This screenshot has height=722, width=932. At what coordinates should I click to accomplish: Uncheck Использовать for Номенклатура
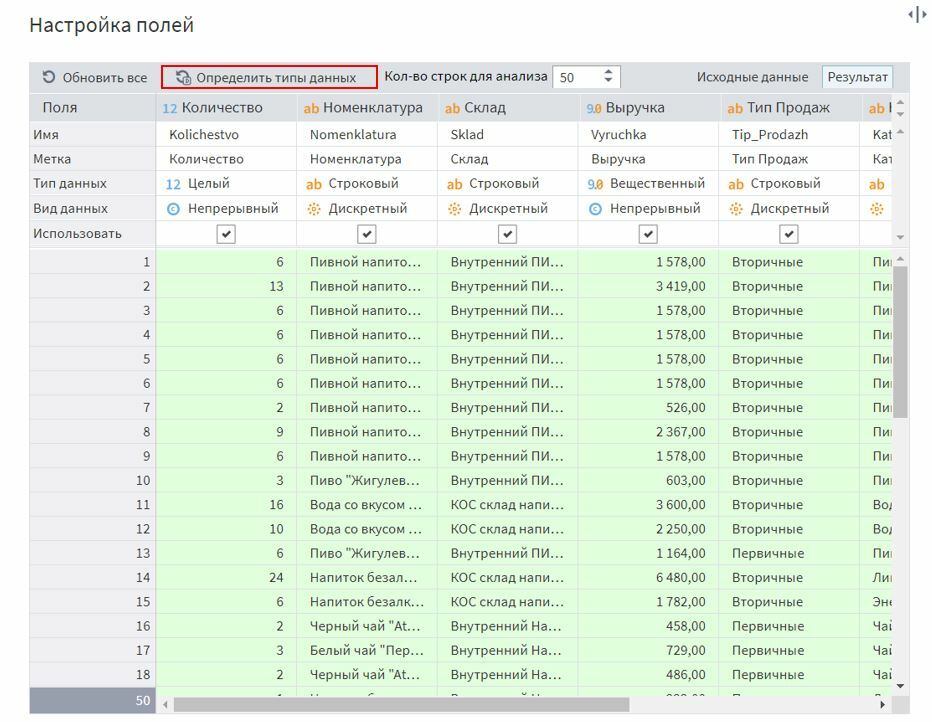367,234
